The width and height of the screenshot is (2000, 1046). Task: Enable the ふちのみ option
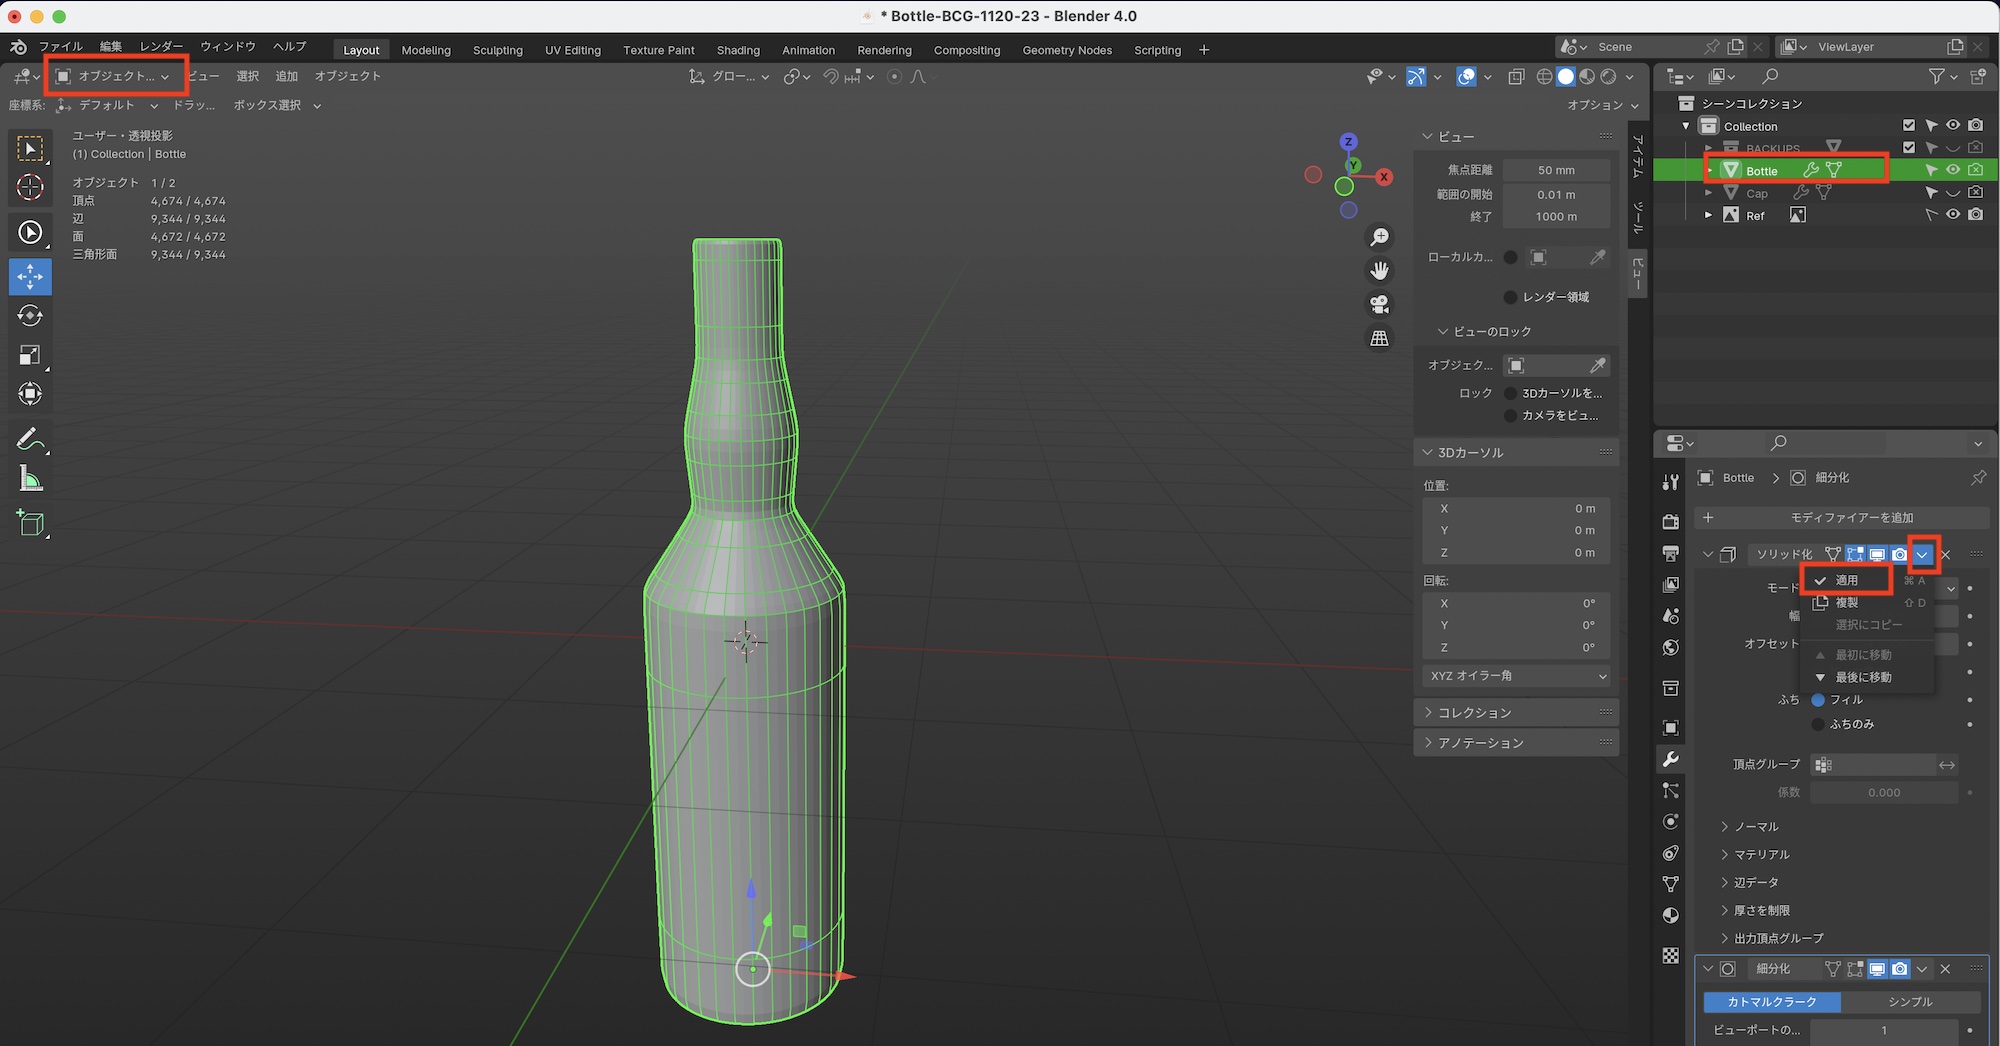pyautogui.click(x=1818, y=724)
